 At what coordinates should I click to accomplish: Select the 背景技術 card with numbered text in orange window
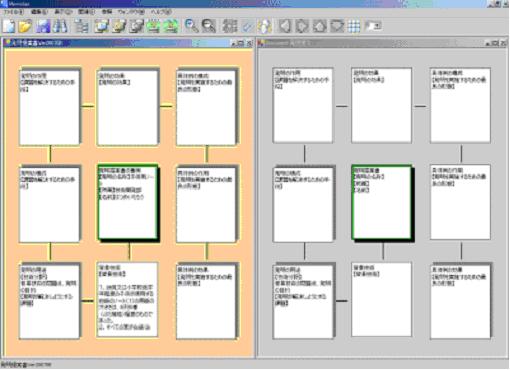(x=127, y=300)
